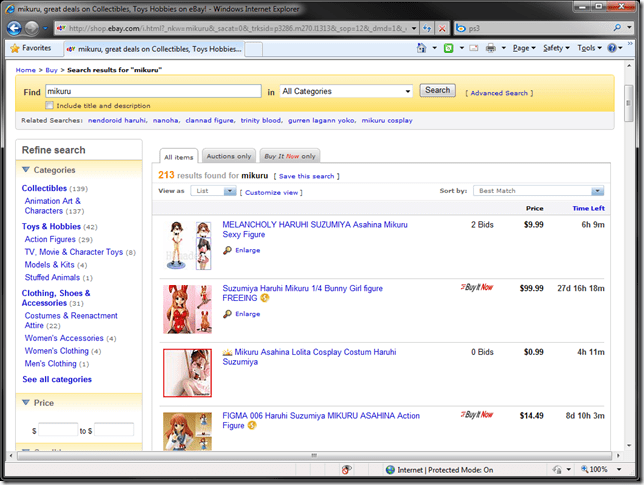Click the Stop loading icon
The height and width of the screenshot is (485, 644).
[442, 28]
